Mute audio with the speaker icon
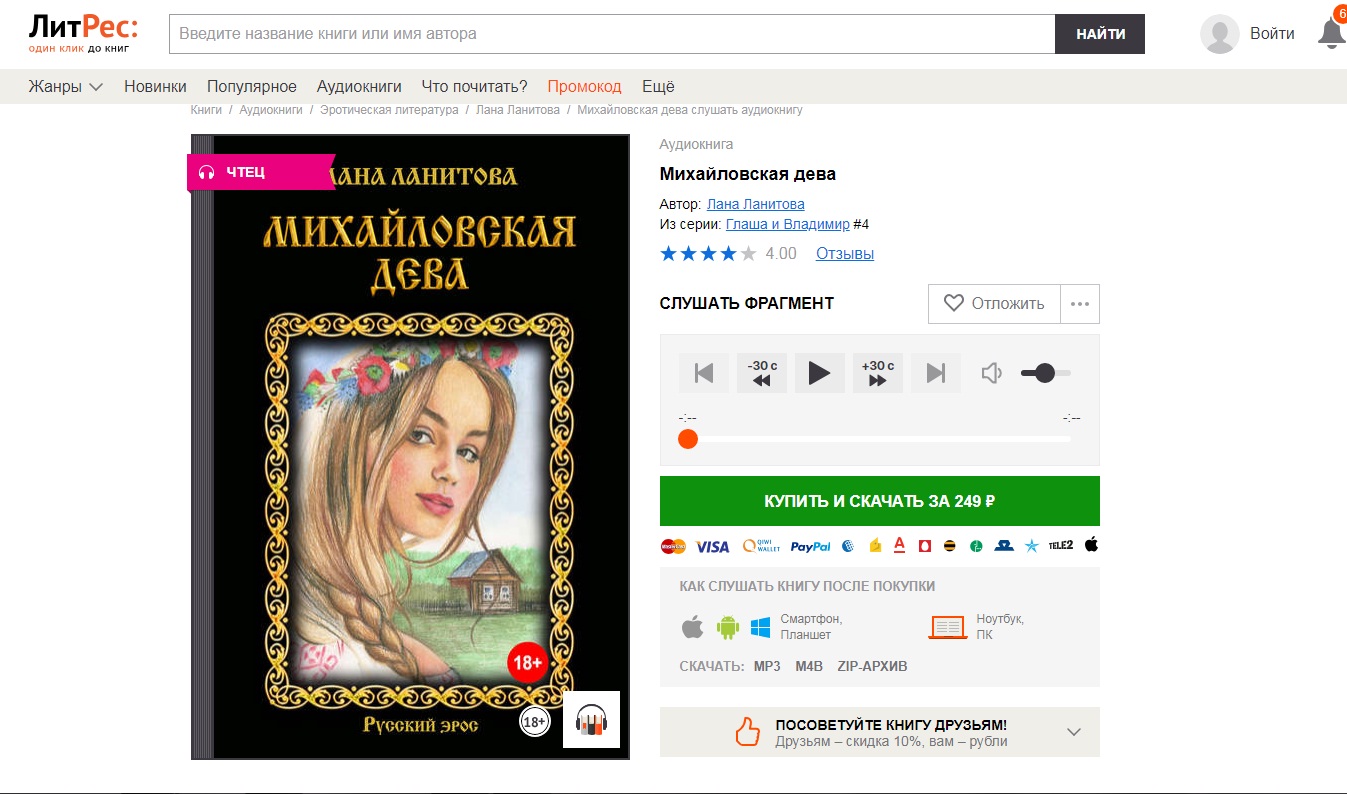This screenshot has height=794, width=1347. point(991,373)
